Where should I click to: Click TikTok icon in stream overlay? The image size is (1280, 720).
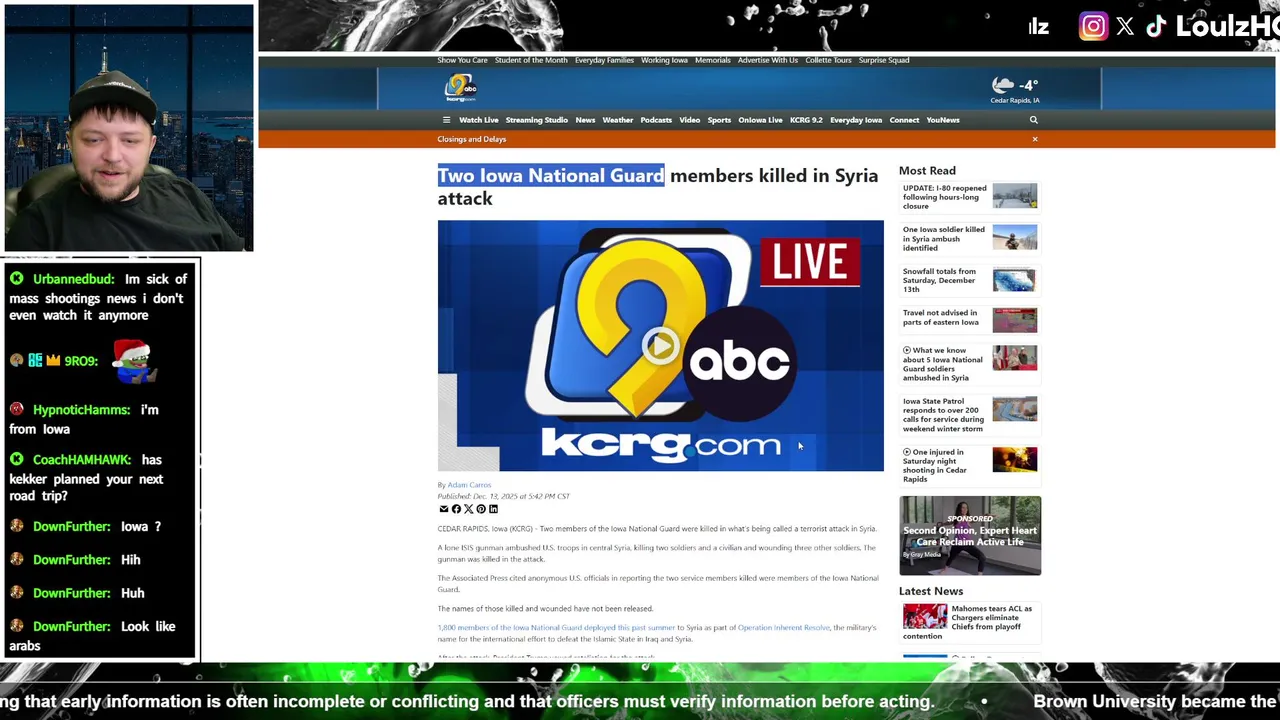tap(1156, 27)
